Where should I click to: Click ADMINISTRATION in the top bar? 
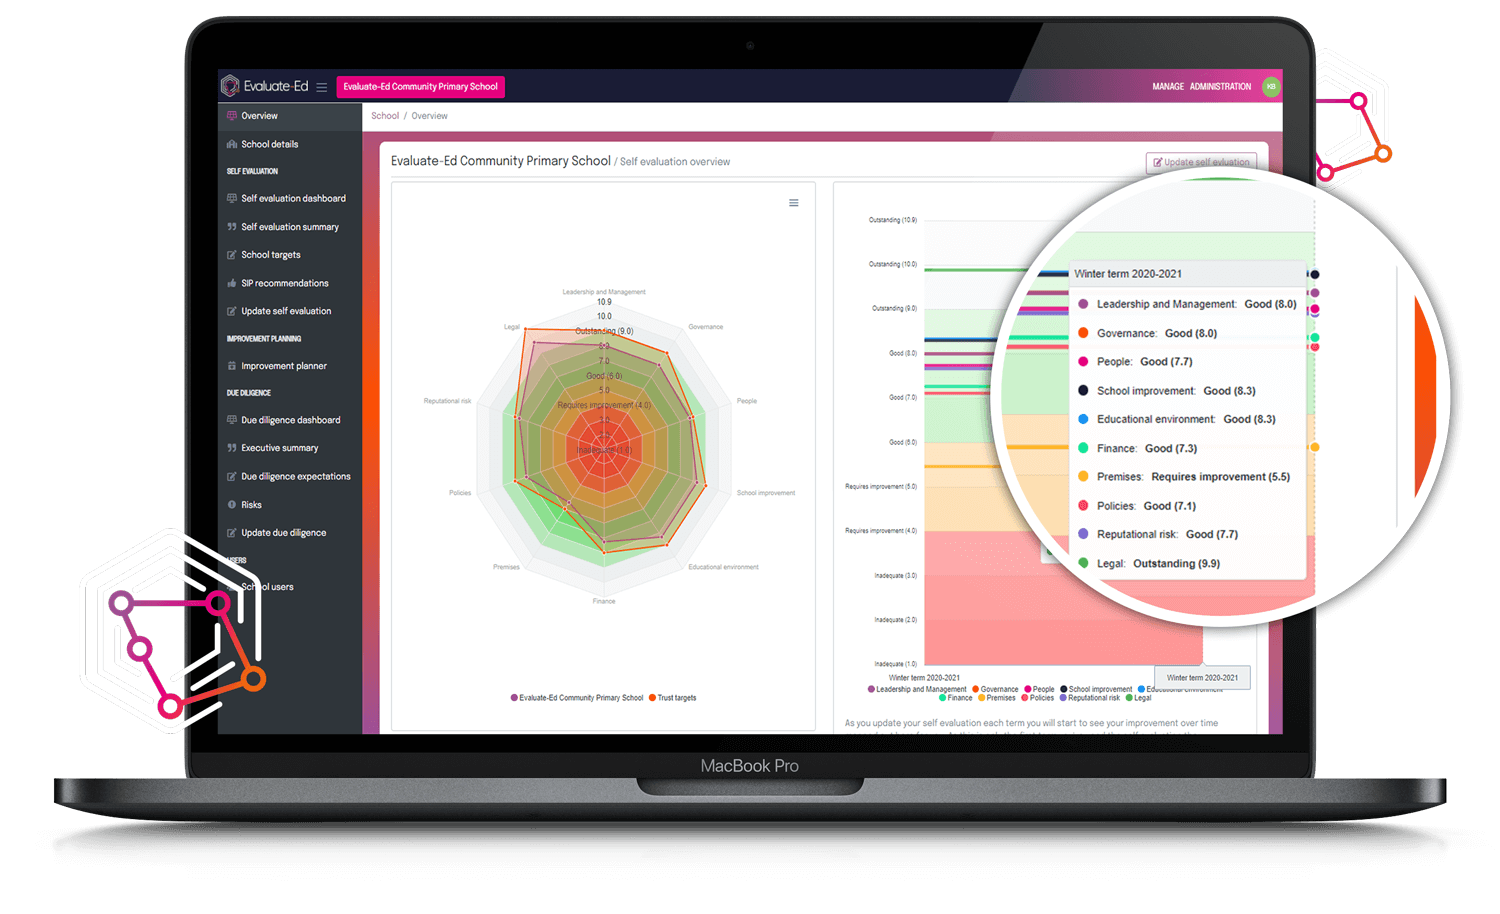pos(1220,87)
